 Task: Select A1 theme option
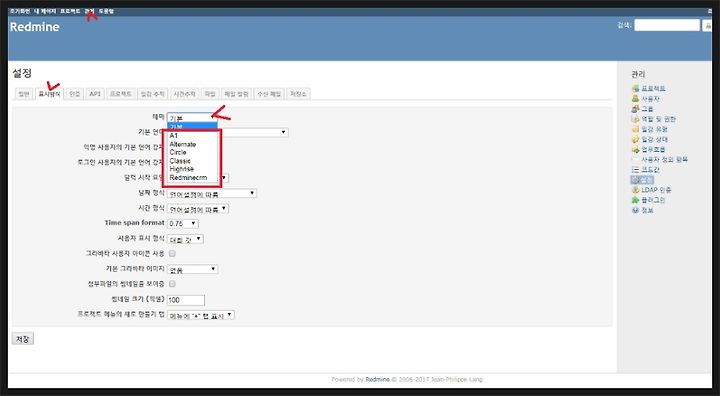192,136
